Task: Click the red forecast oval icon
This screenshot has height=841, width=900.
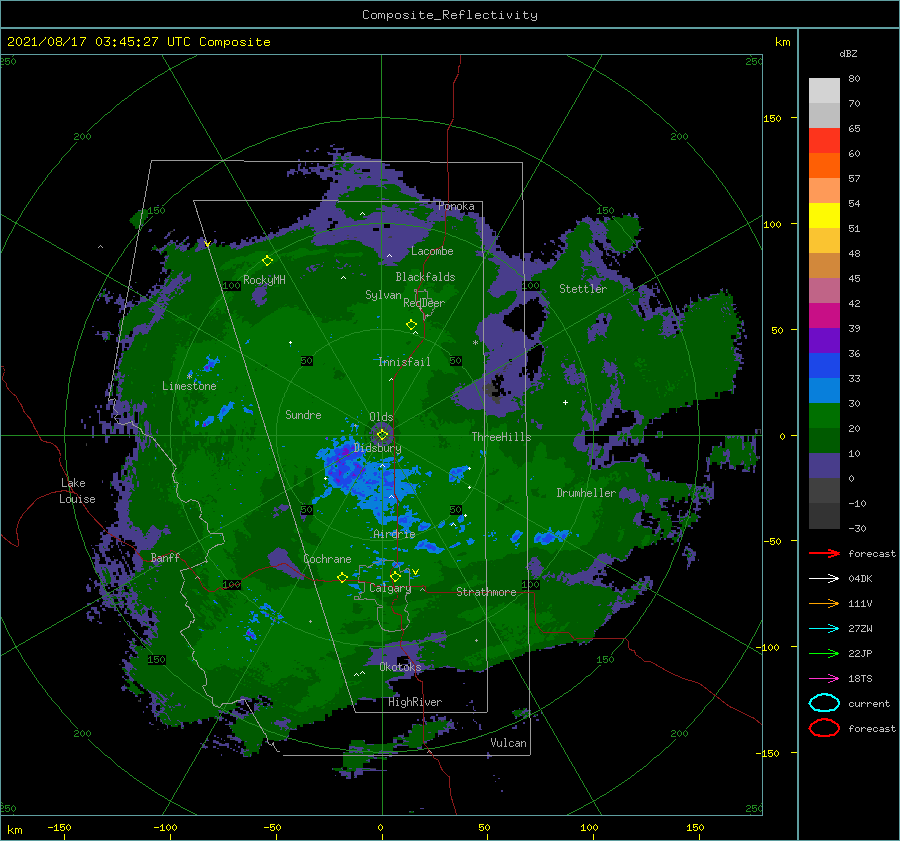Action: point(824,728)
